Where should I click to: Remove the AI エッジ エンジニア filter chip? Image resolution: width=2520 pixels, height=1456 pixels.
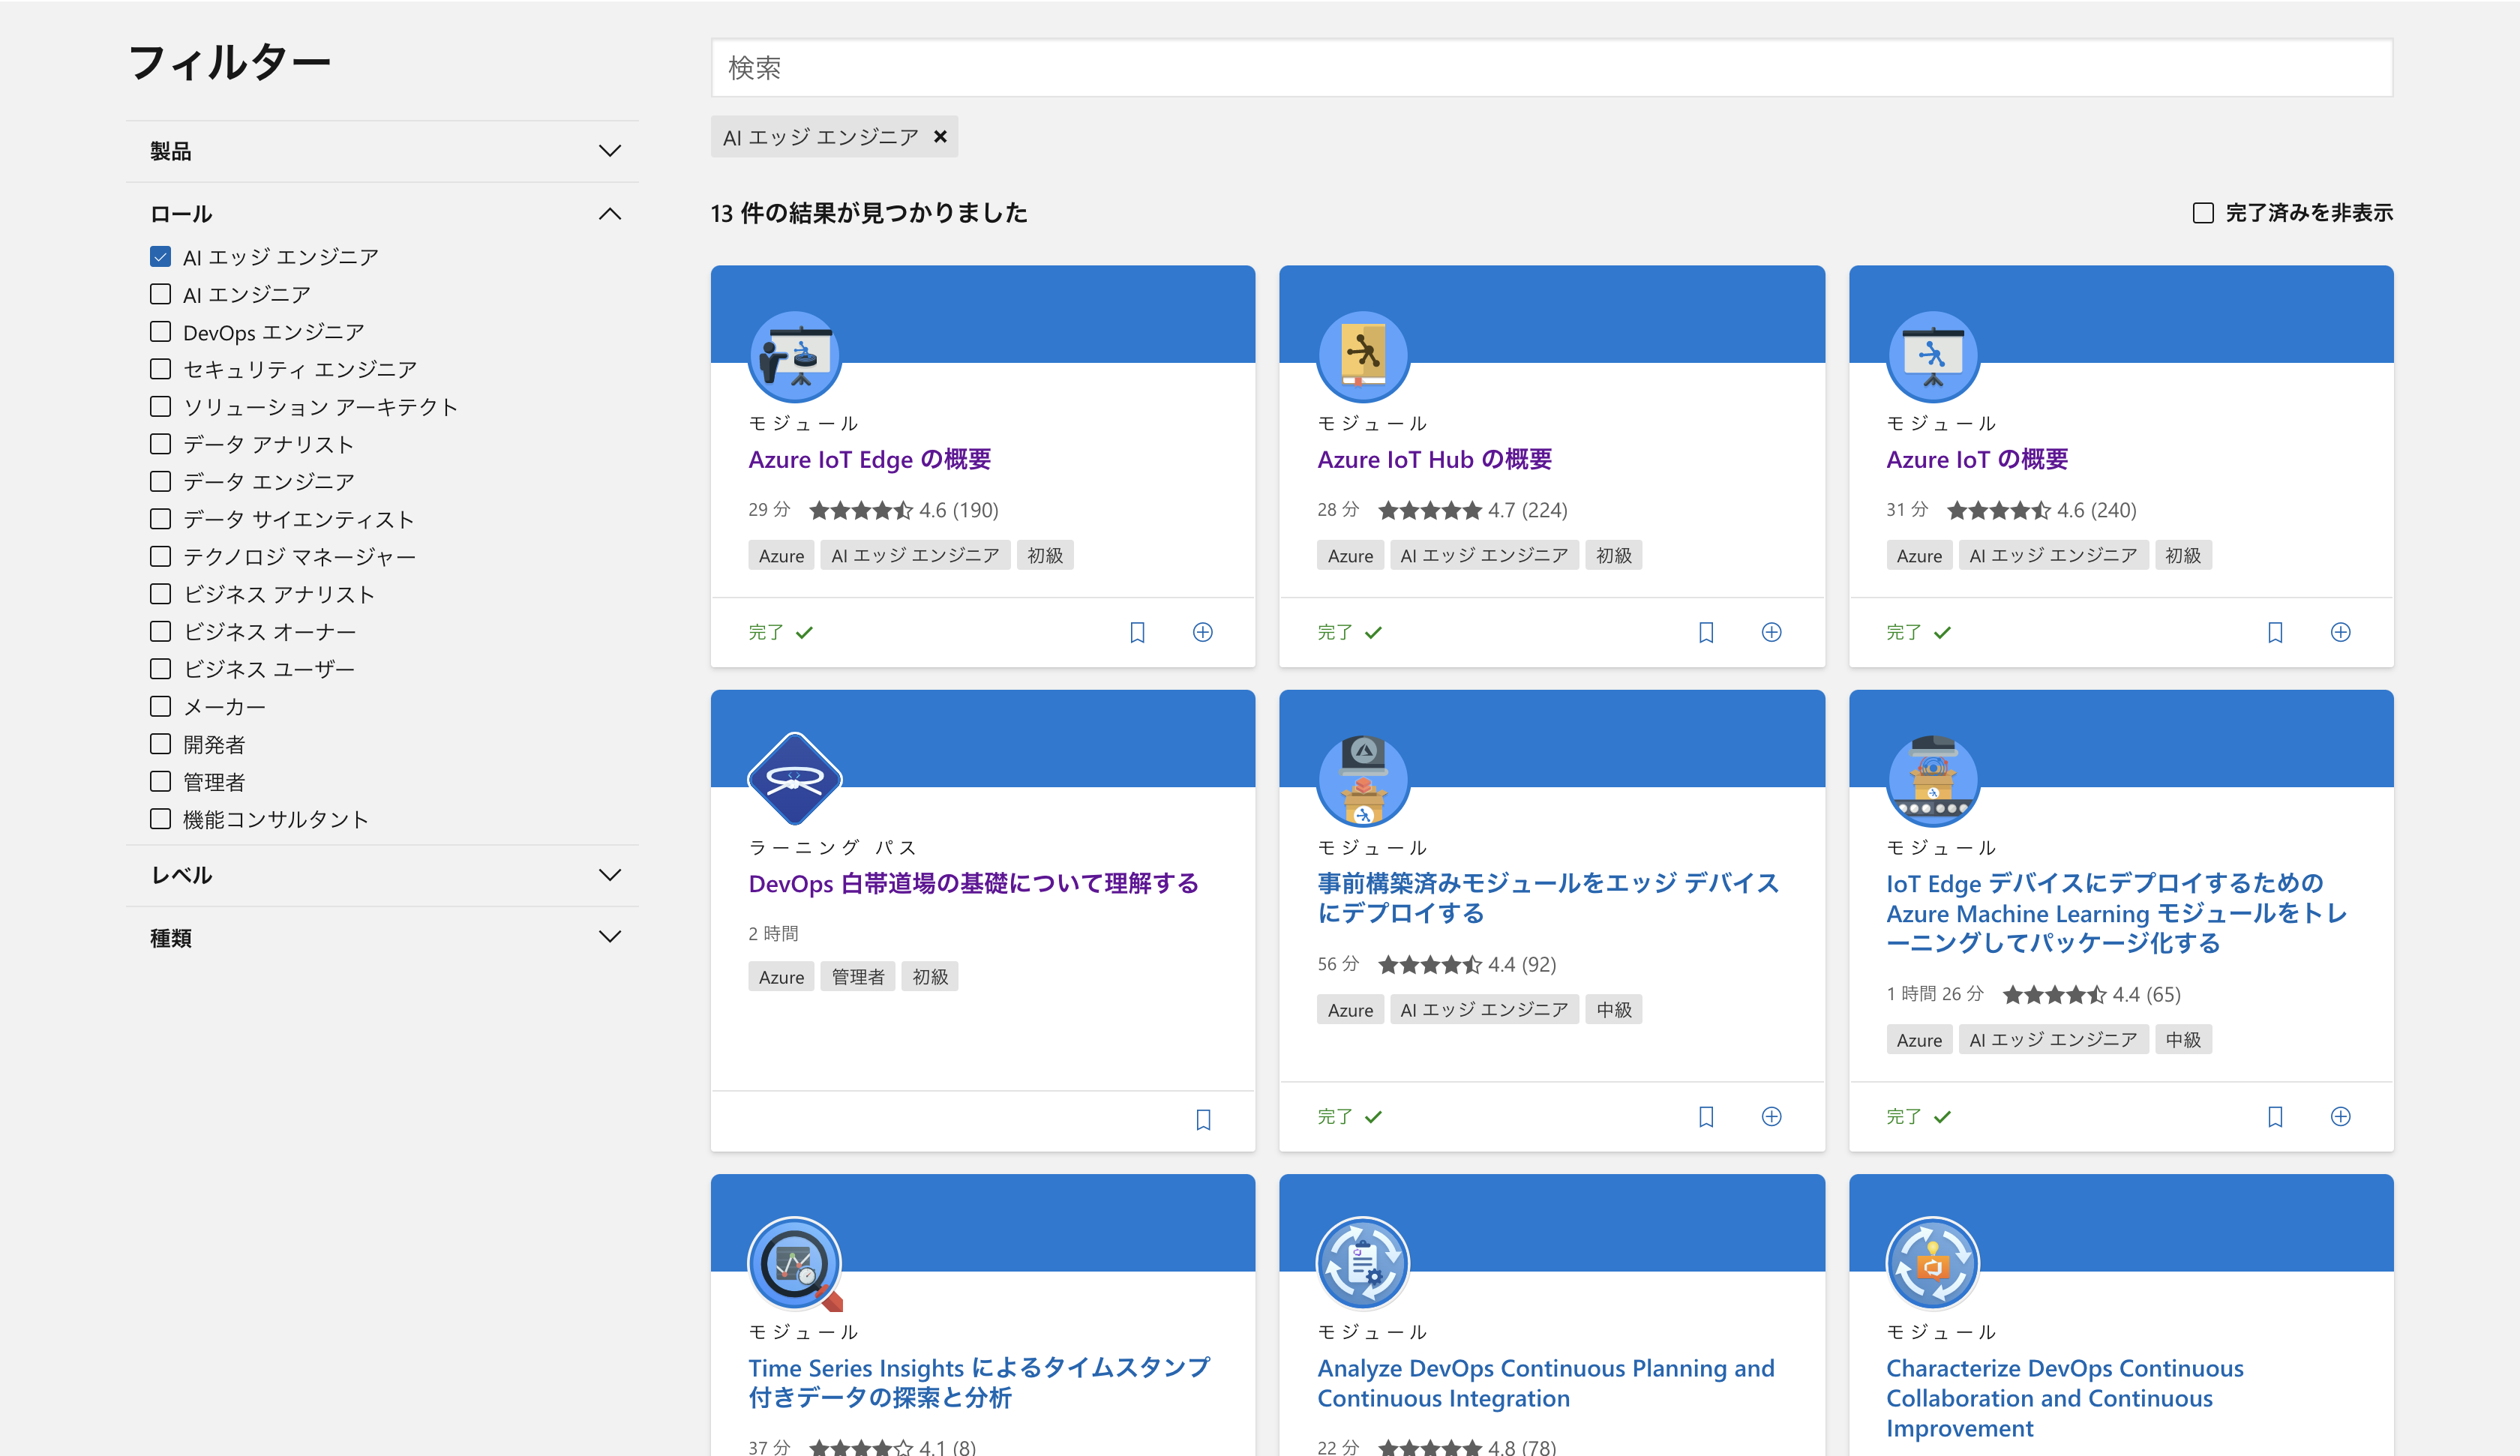click(940, 136)
